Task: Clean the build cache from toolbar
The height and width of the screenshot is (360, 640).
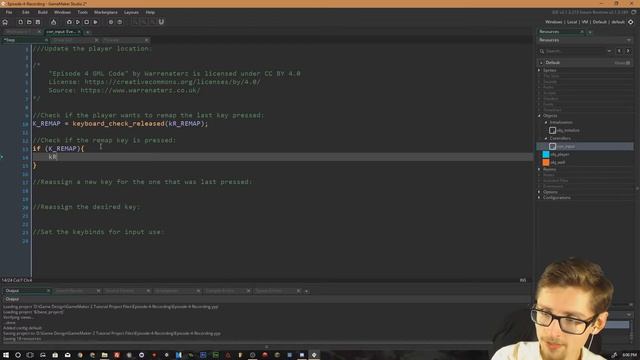Action: [96, 22]
